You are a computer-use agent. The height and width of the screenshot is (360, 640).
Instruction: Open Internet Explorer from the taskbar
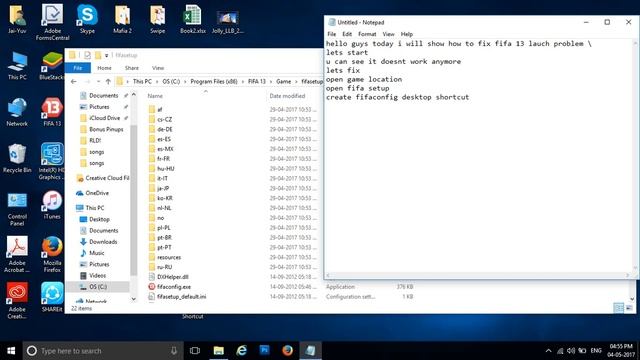(x=242, y=351)
